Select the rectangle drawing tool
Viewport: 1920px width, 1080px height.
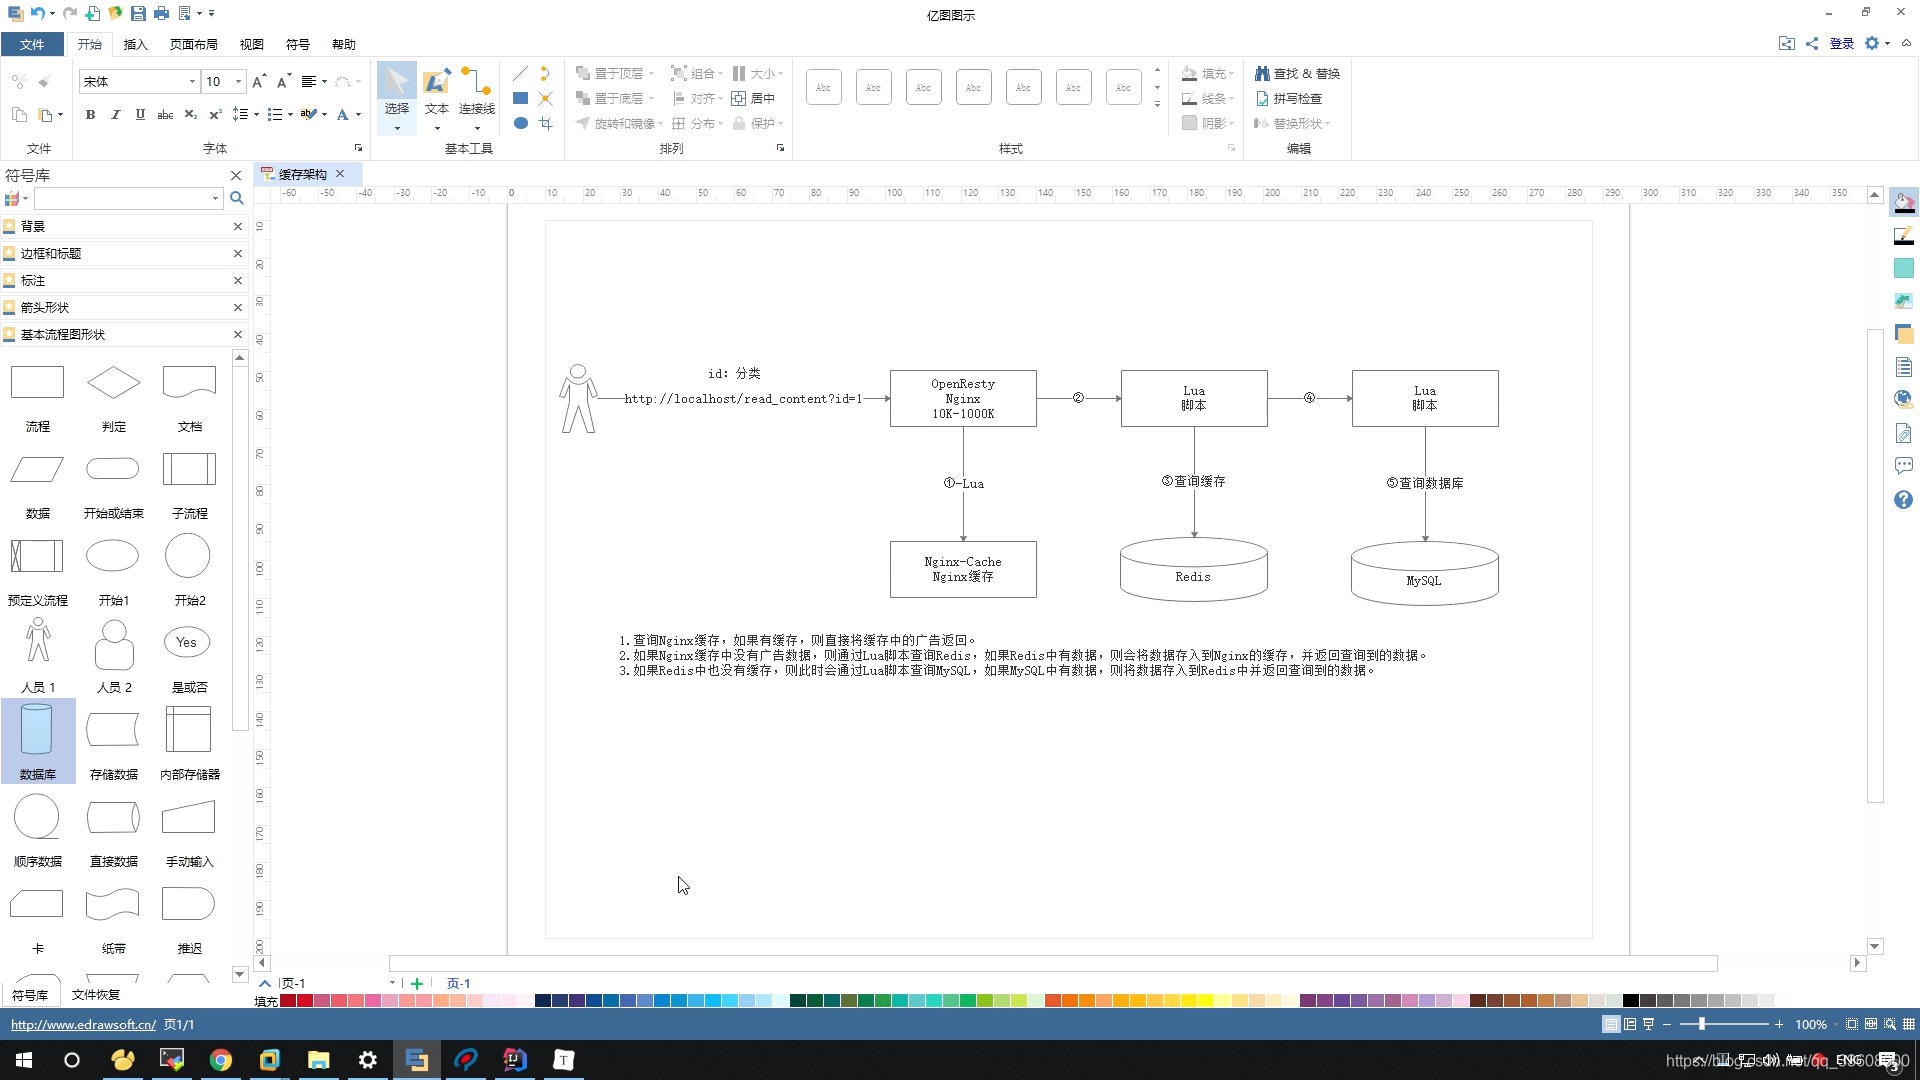click(x=520, y=98)
